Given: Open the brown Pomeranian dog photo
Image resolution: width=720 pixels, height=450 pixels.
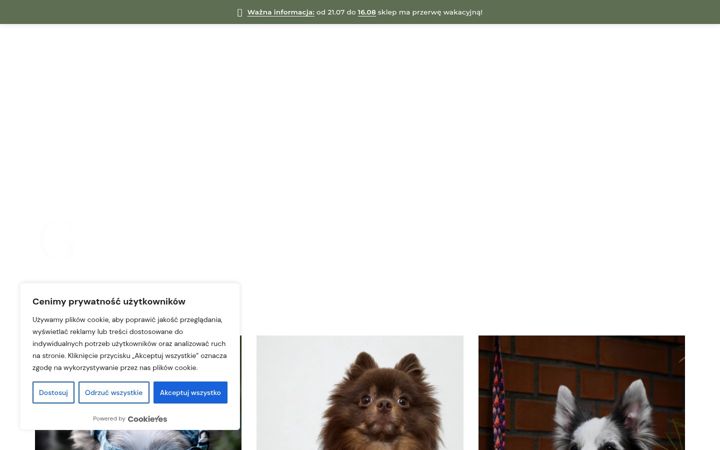Looking at the screenshot, I should (x=360, y=393).
